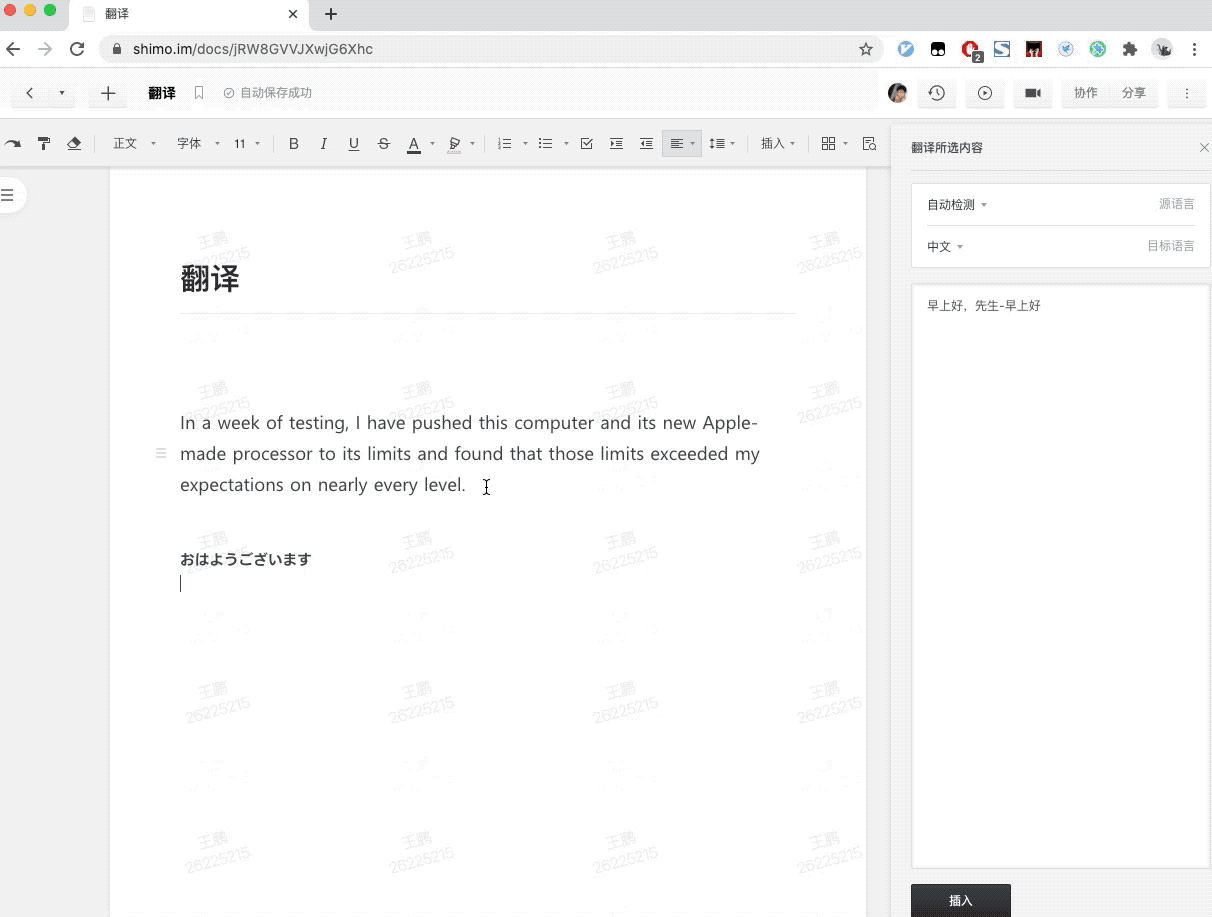Open the 中文 target language dropdown
The height and width of the screenshot is (917, 1212).
coord(945,247)
